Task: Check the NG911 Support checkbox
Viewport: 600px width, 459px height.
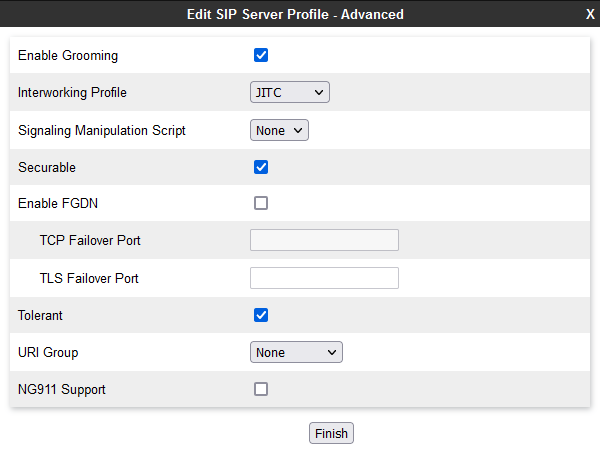Action: [x=261, y=389]
